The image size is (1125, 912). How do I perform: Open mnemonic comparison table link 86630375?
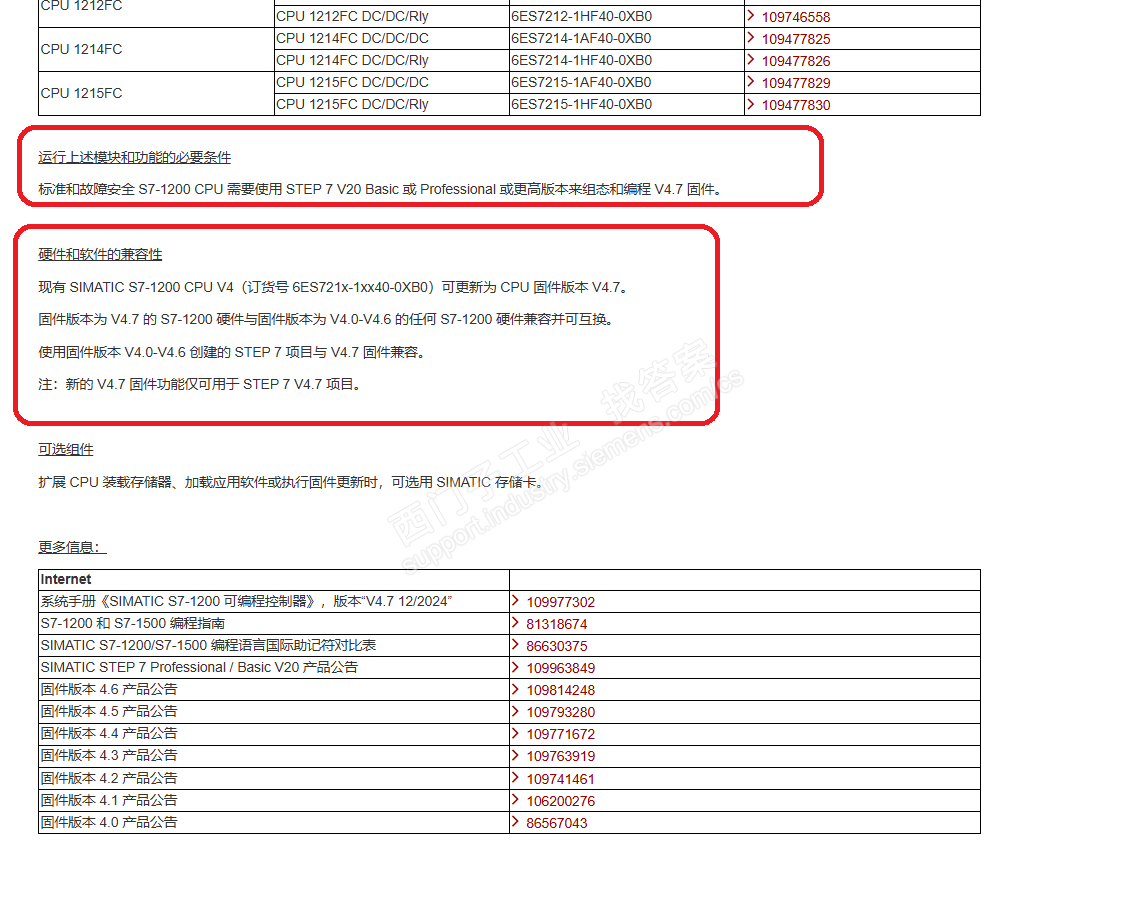pos(557,647)
